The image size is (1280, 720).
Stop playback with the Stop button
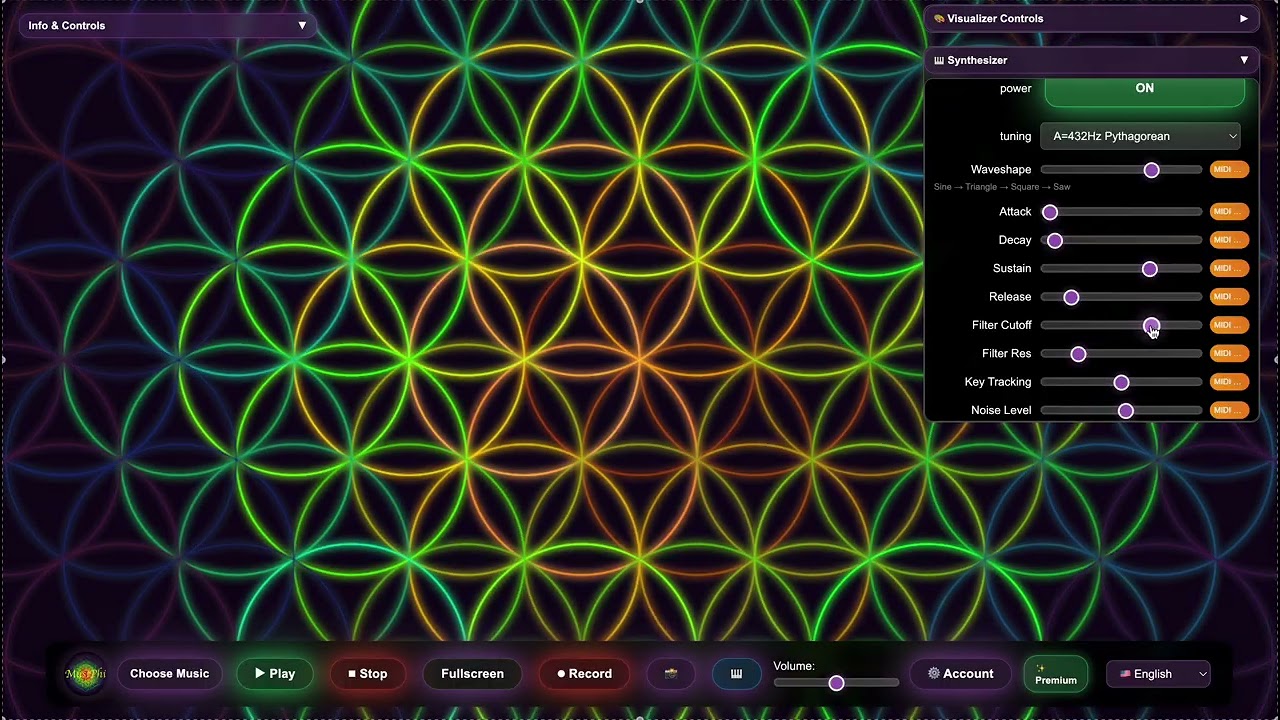(367, 674)
